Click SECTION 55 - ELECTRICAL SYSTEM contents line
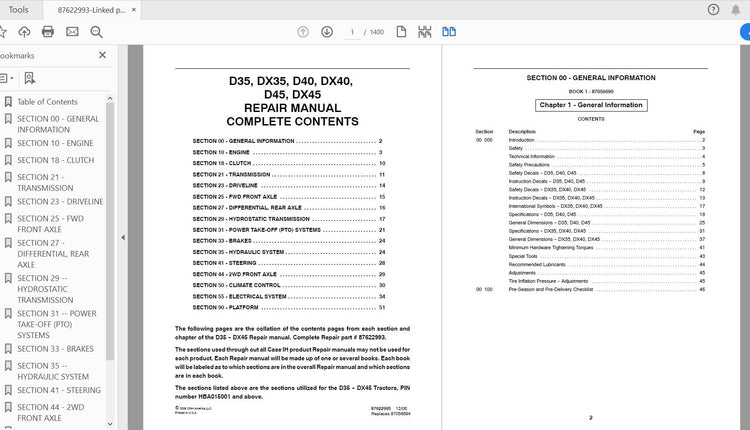Image resolution: width=750 pixels, height=430 pixels. click(288, 297)
